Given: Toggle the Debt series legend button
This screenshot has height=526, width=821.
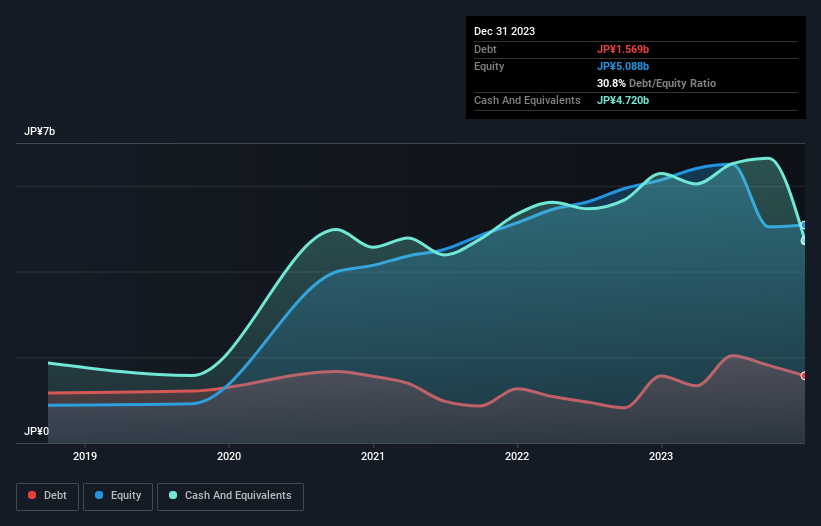Looking at the screenshot, I should click(x=47, y=496).
